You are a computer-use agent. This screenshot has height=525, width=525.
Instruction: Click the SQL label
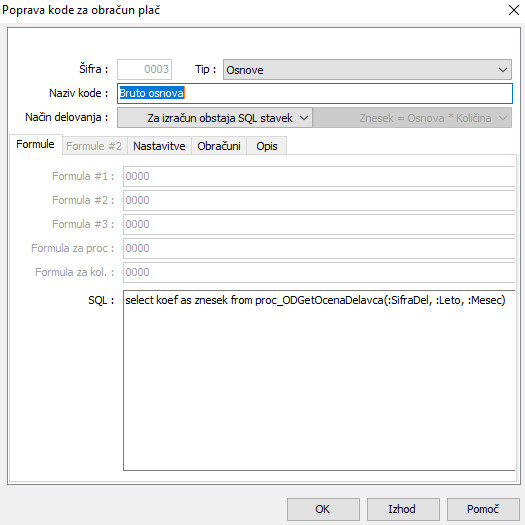(101, 300)
